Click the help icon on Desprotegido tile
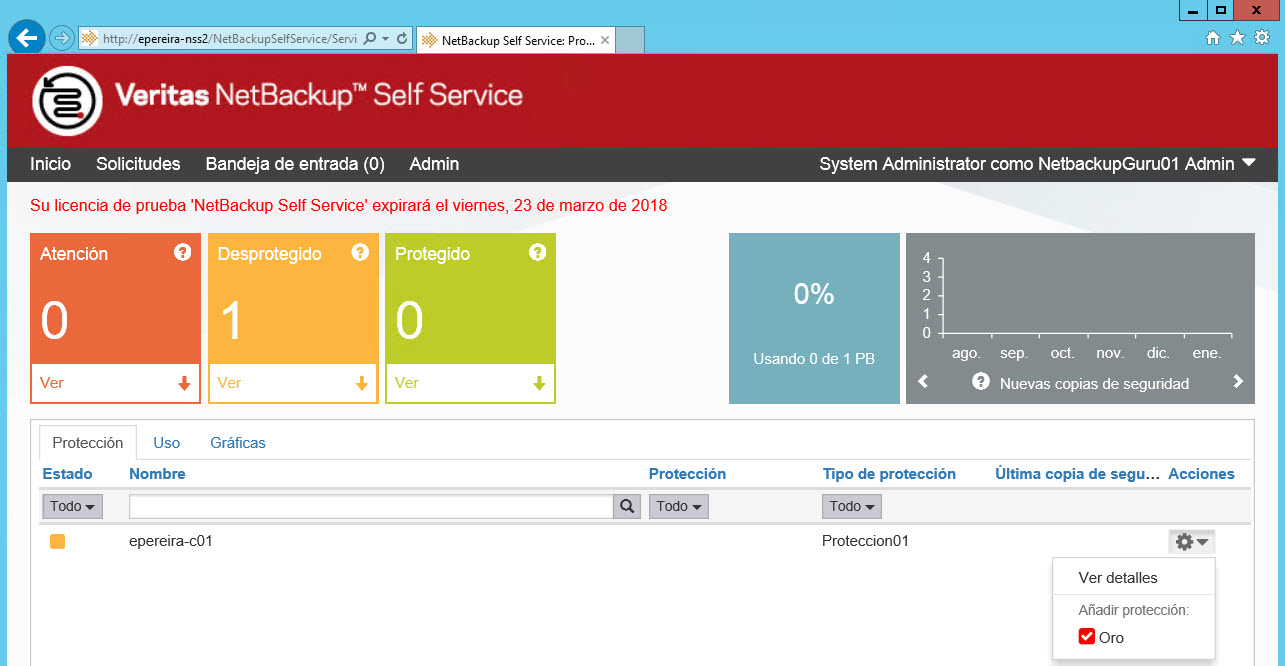 tap(360, 252)
